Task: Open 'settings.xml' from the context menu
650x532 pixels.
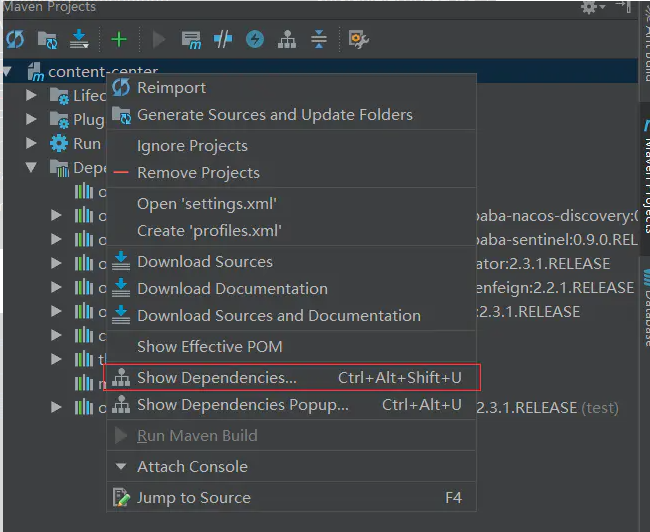Action: [291, 204]
